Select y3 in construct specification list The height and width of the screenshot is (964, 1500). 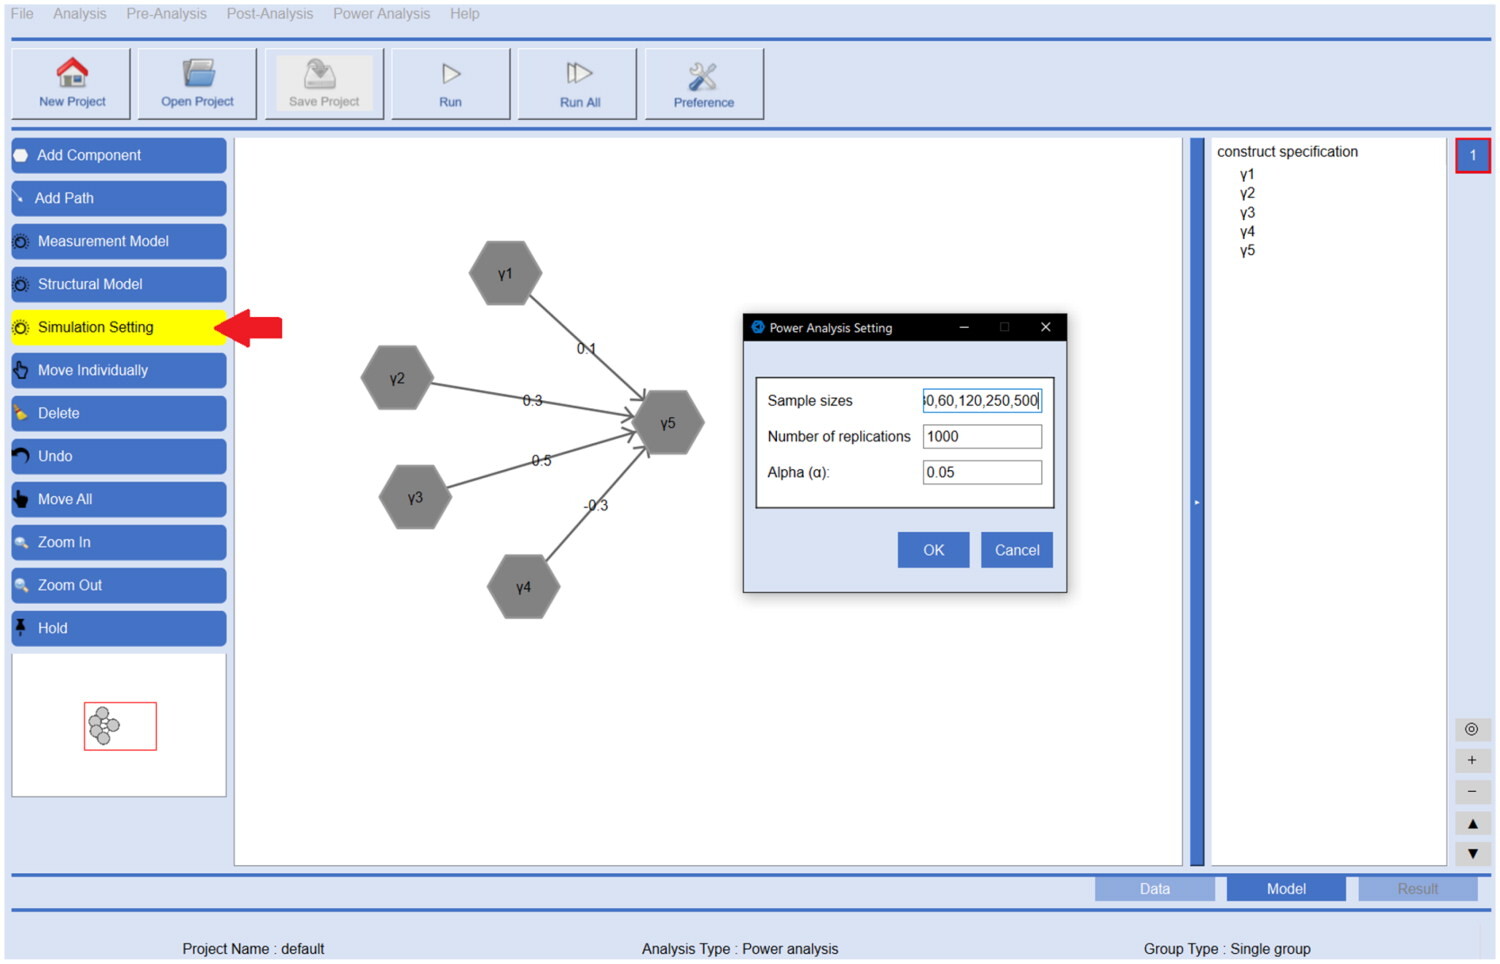point(1247,213)
